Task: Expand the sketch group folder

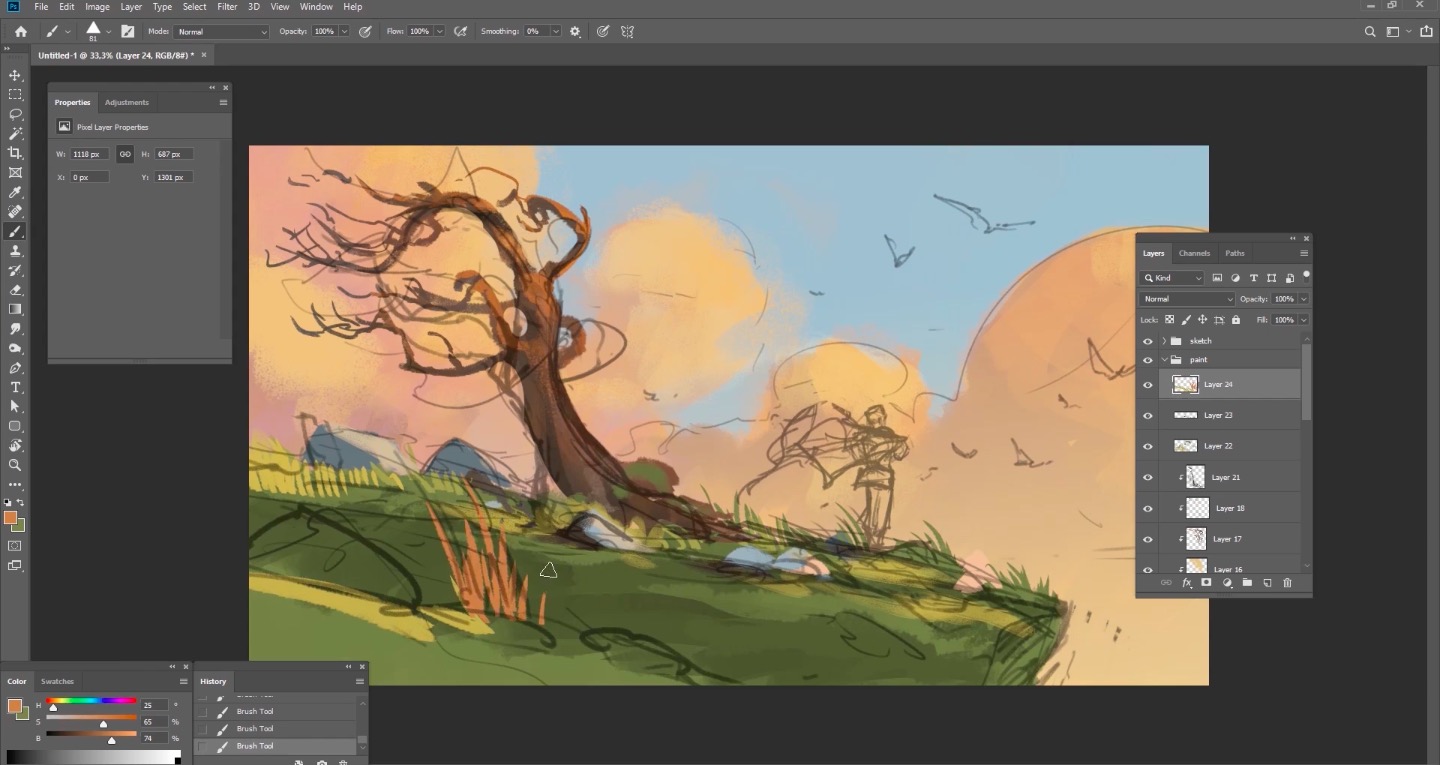Action: [1164, 341]
